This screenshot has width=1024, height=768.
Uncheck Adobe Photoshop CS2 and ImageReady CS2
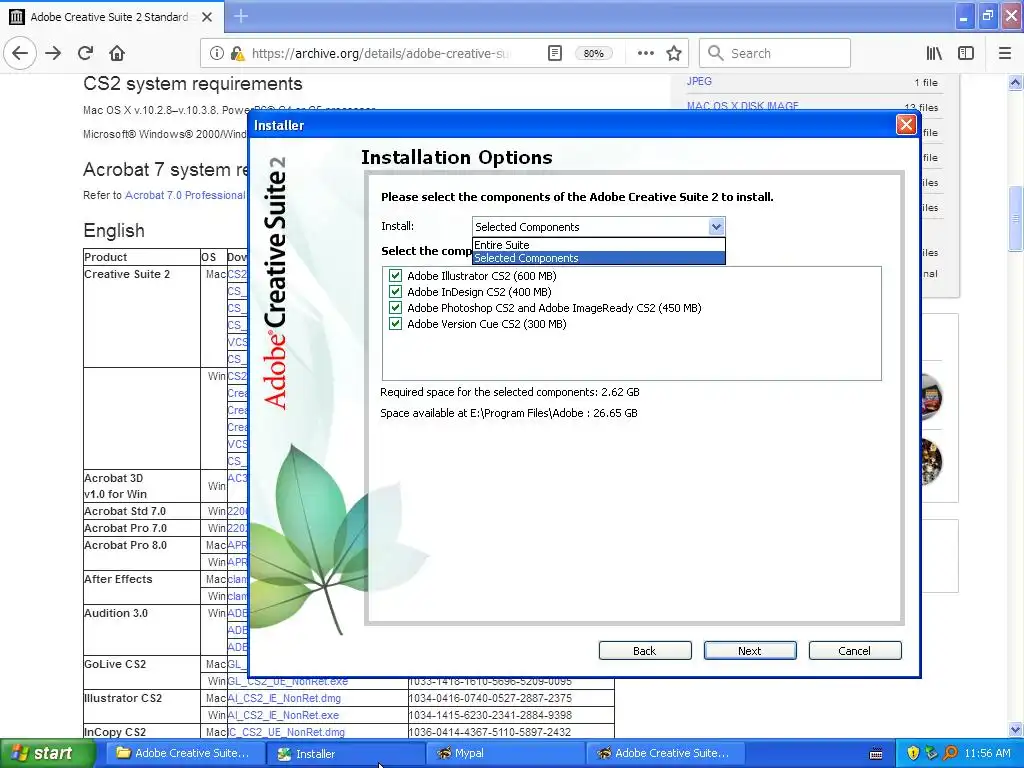pyautogui.click(x=395, y=308)
